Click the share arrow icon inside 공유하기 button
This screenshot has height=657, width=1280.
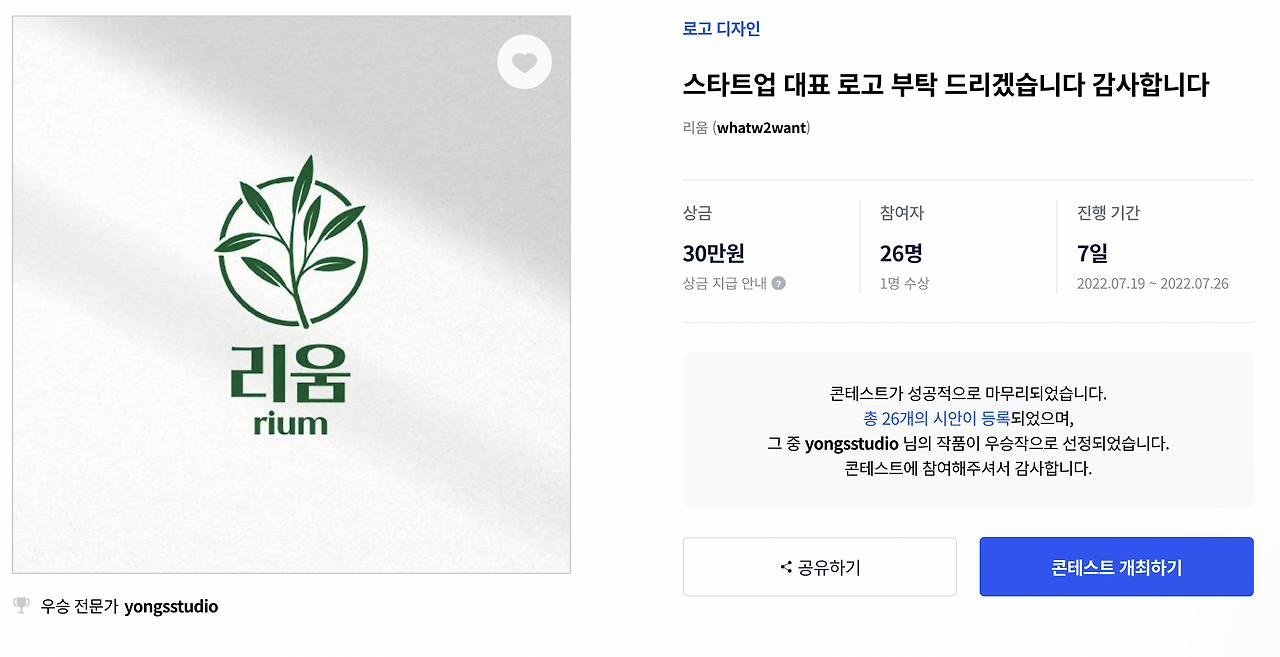point(785,566)
